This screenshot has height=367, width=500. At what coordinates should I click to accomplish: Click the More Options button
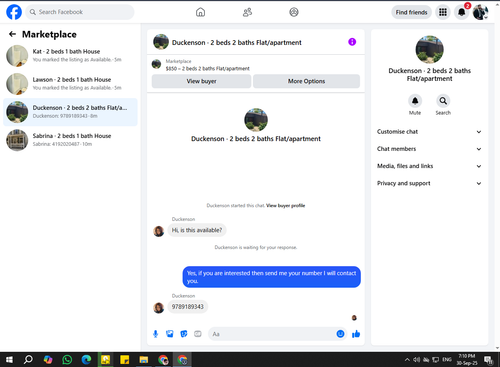[x=306, y=81]
